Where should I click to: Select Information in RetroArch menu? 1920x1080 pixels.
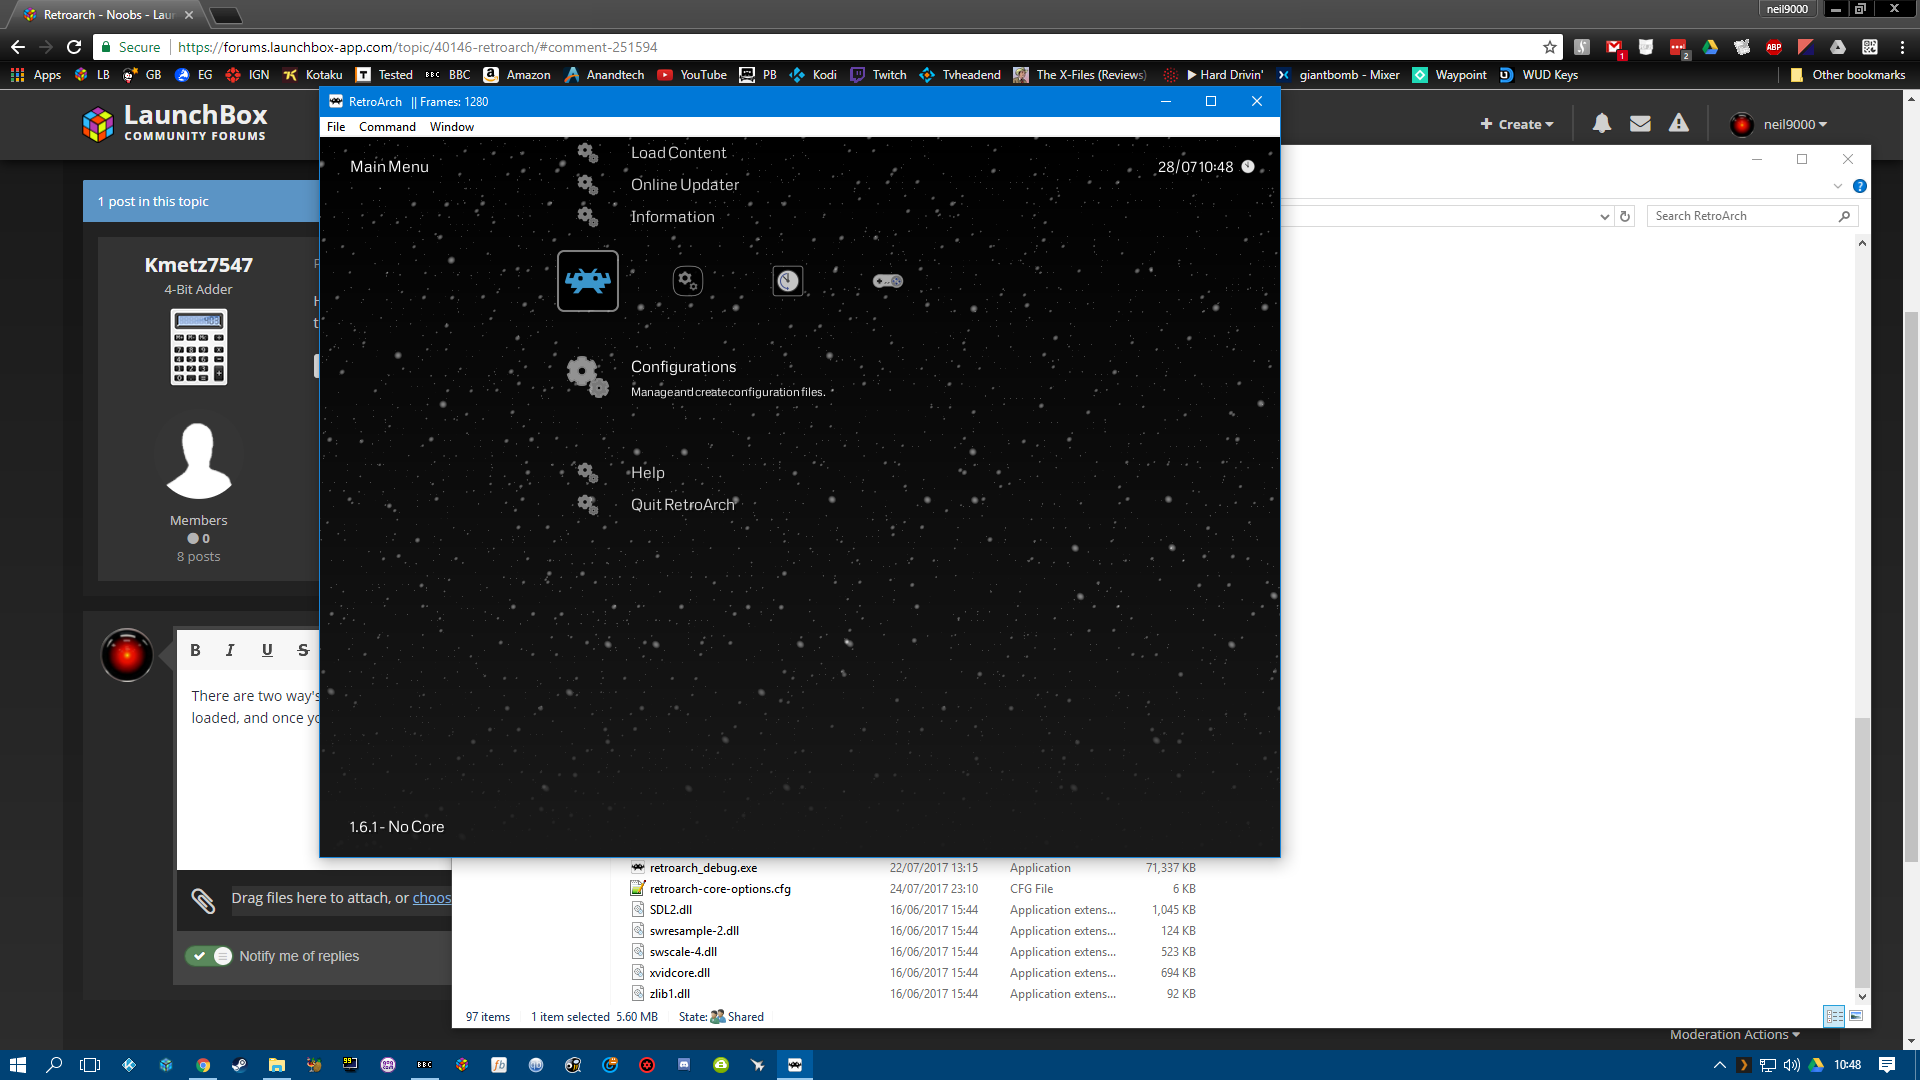(672, 217)
